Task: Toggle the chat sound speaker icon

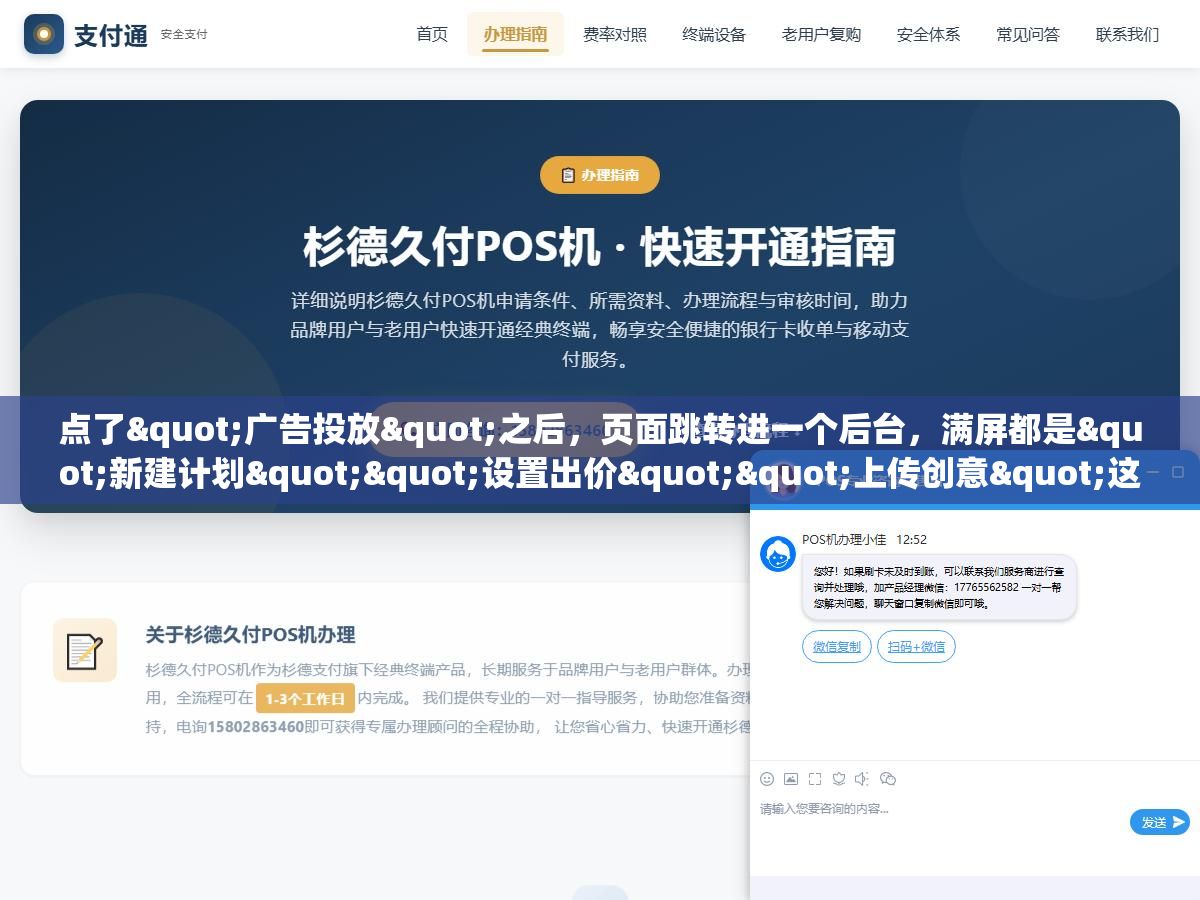Action: click(863, 779)
